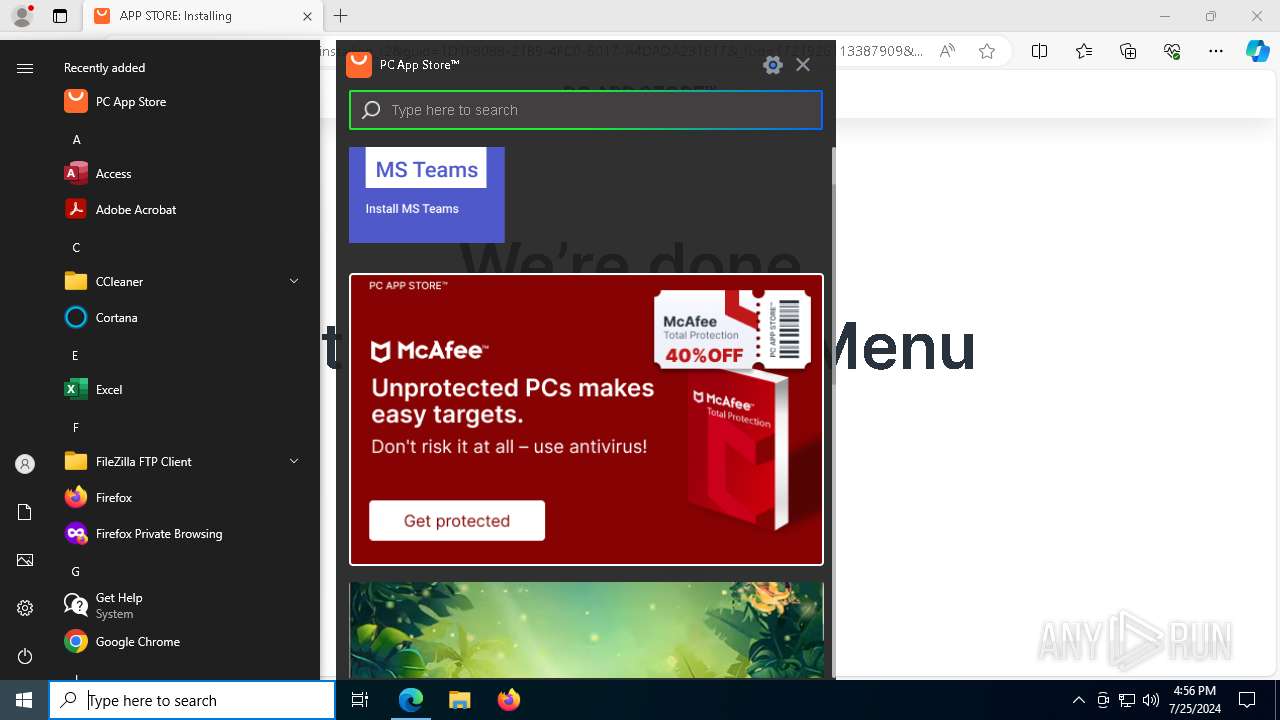Open Get Help app
Viewport: 1280px width, 720px height.
[184, 606]
